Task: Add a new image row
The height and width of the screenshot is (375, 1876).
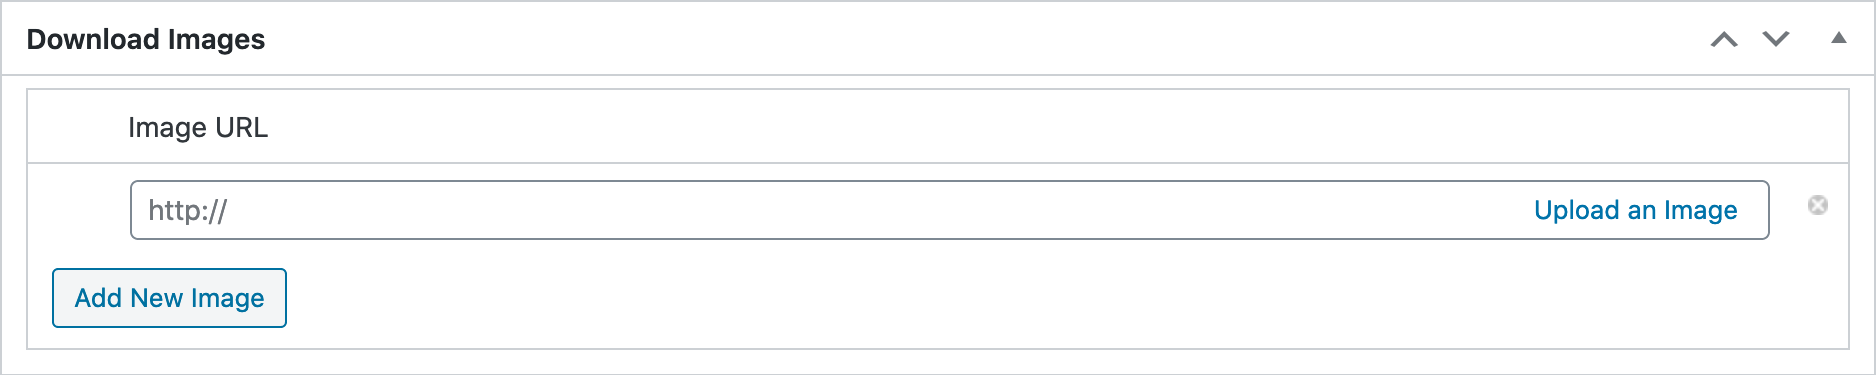Action: click(x=169, y=298)
